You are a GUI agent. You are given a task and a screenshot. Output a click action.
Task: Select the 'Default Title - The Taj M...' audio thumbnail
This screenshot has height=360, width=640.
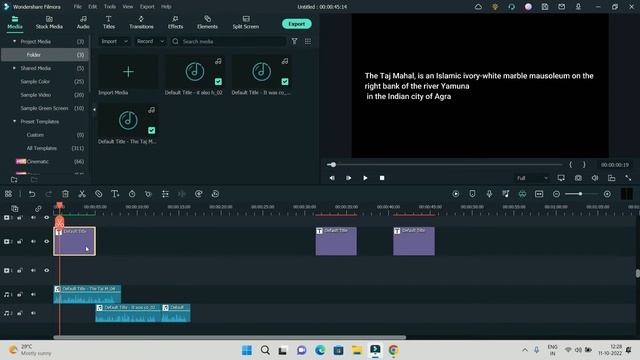(x=128, y=120)
